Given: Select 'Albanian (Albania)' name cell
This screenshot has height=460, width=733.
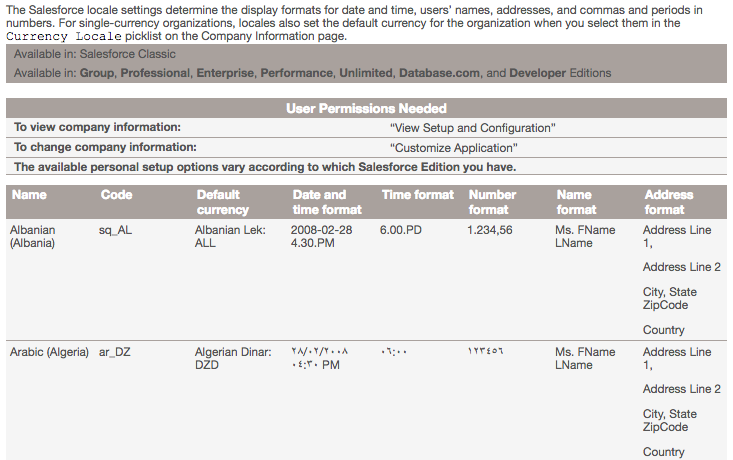Looking at the screenshot, I should pyautogui.click(x=33, y=237).
